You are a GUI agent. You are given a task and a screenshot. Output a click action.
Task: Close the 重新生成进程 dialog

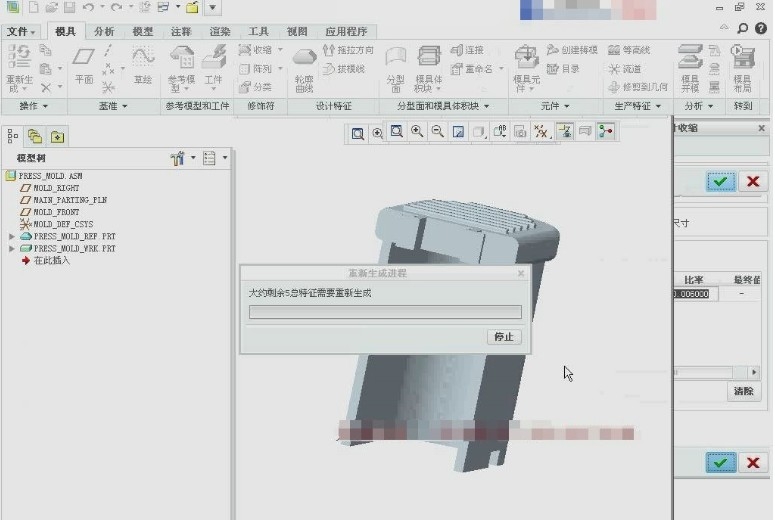click(520, 273)
